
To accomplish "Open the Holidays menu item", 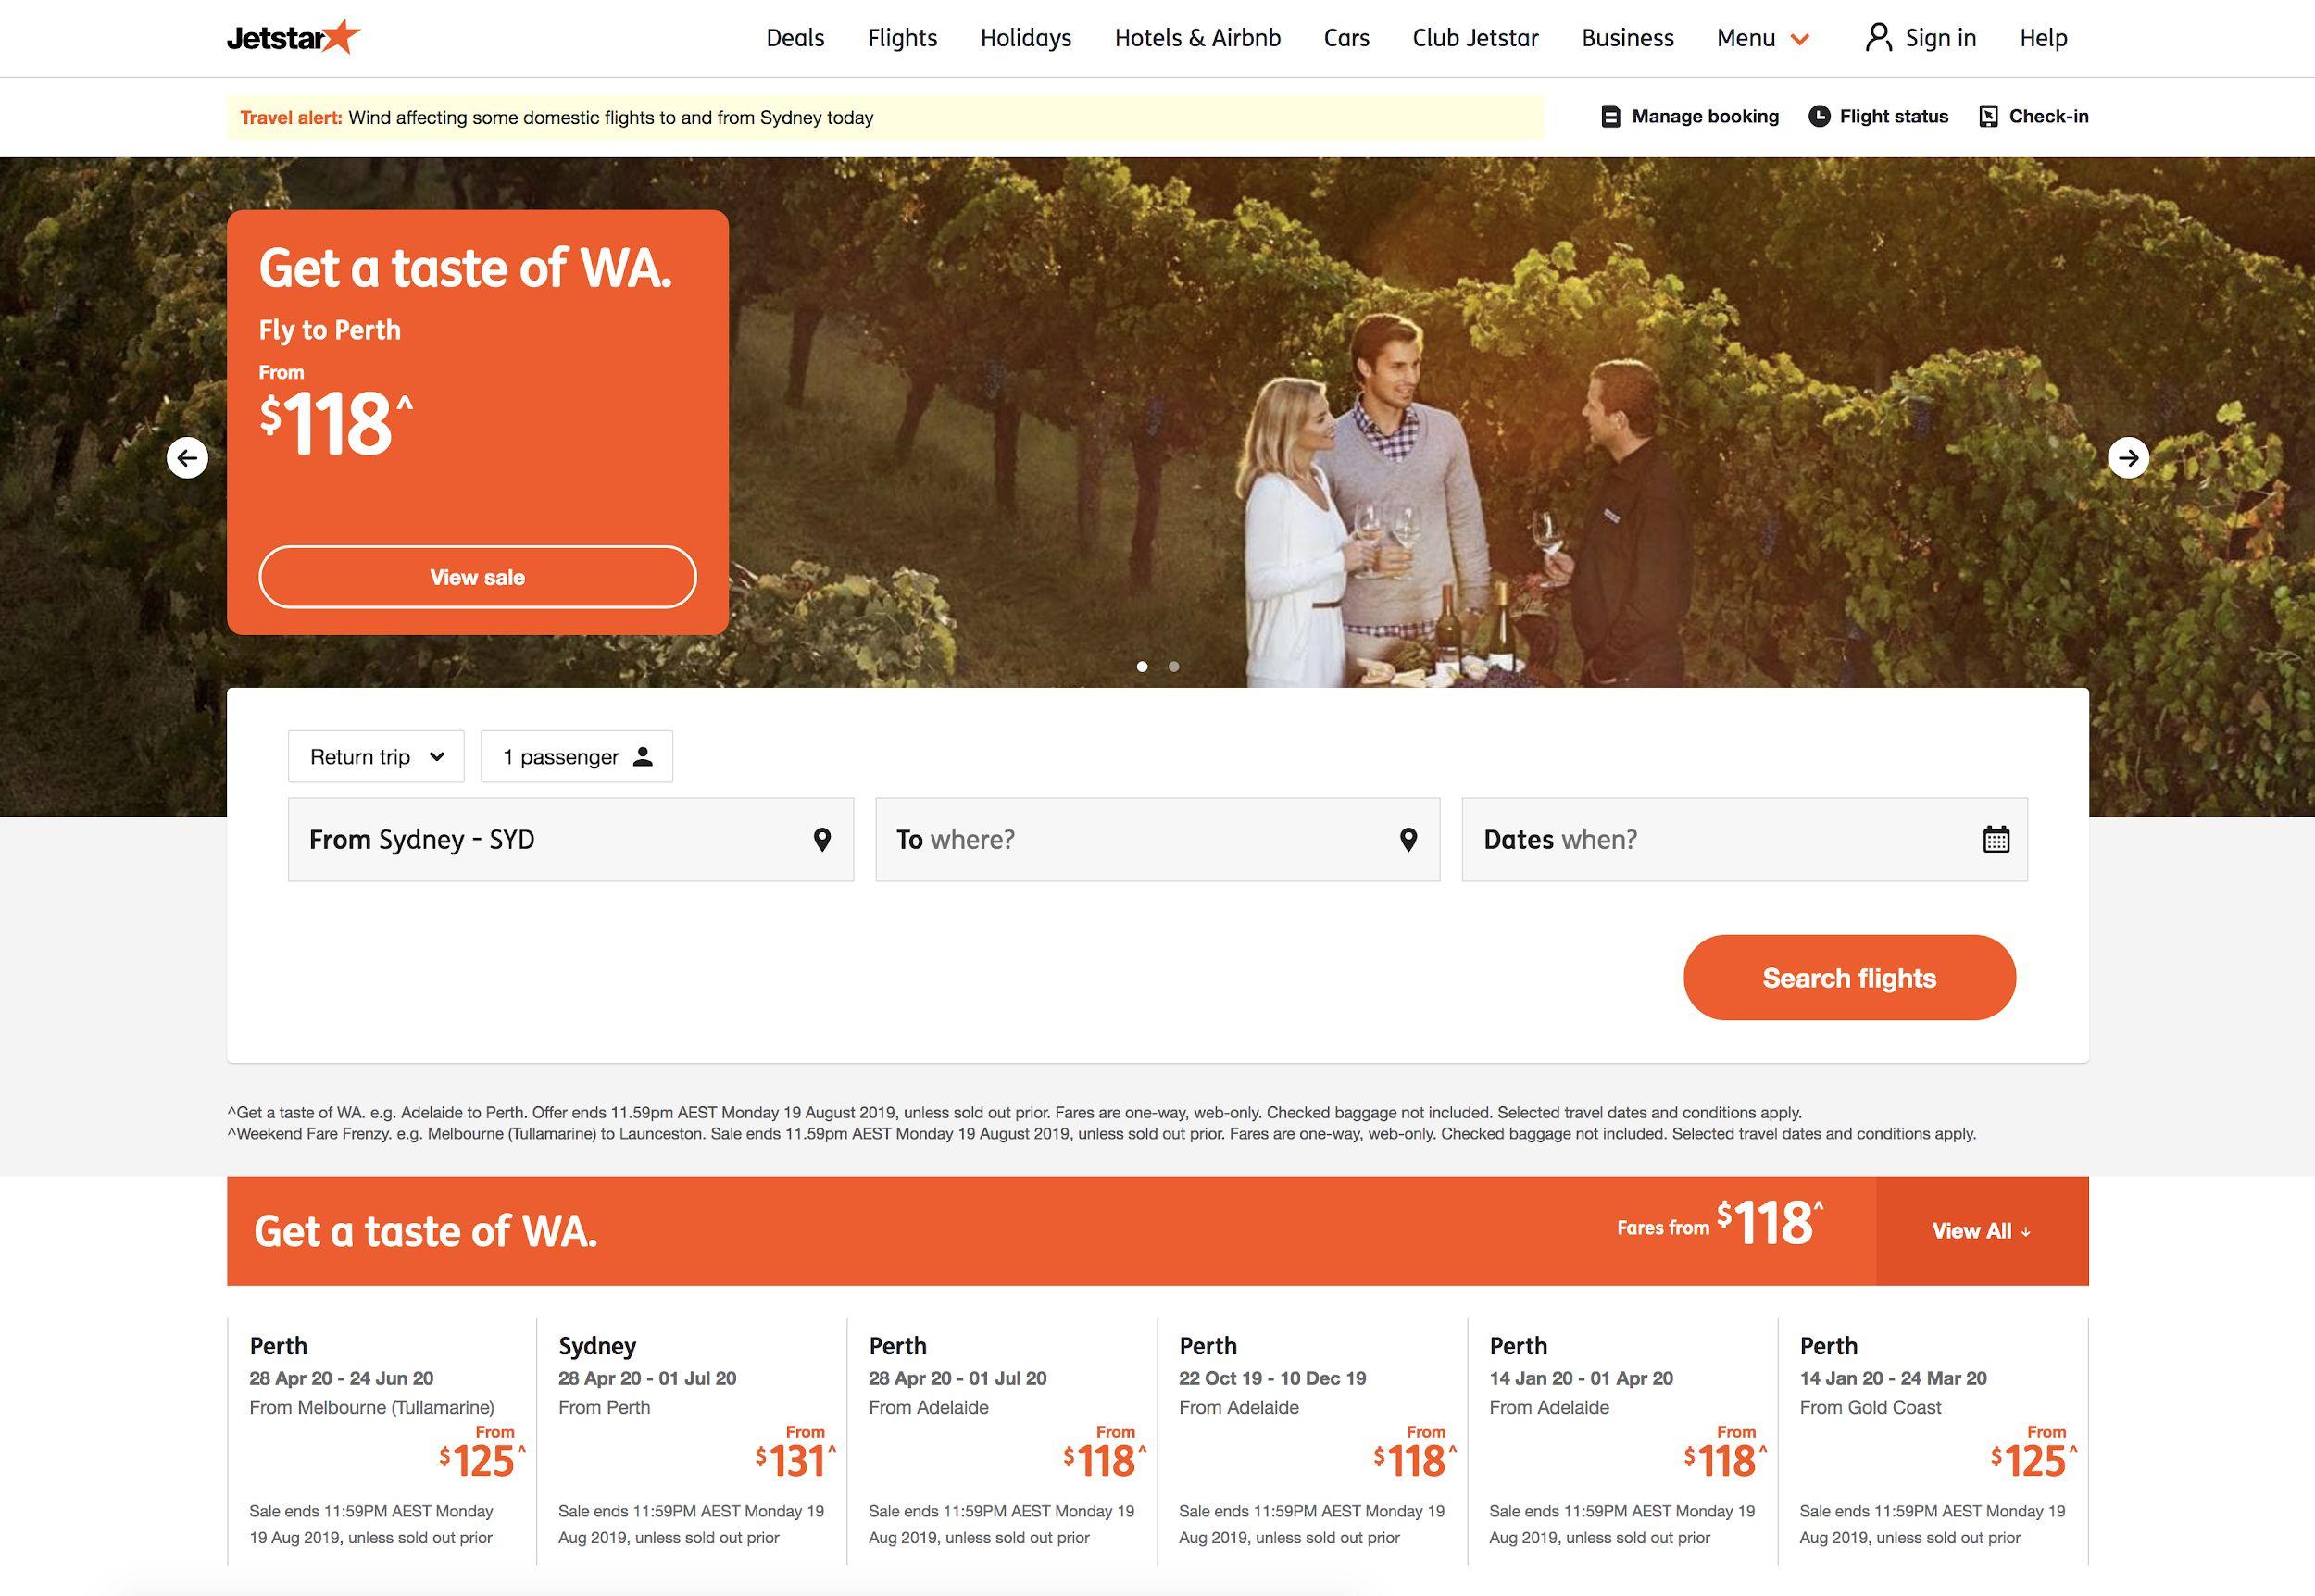I will (1026, 38).
